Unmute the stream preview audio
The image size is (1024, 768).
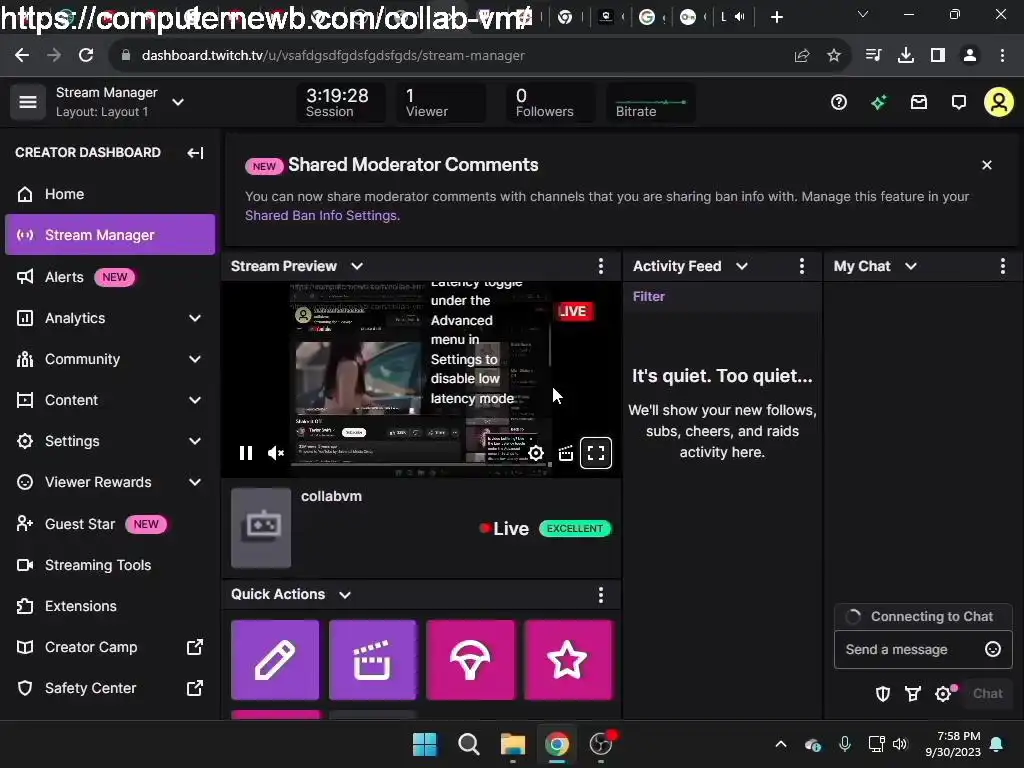276,453
